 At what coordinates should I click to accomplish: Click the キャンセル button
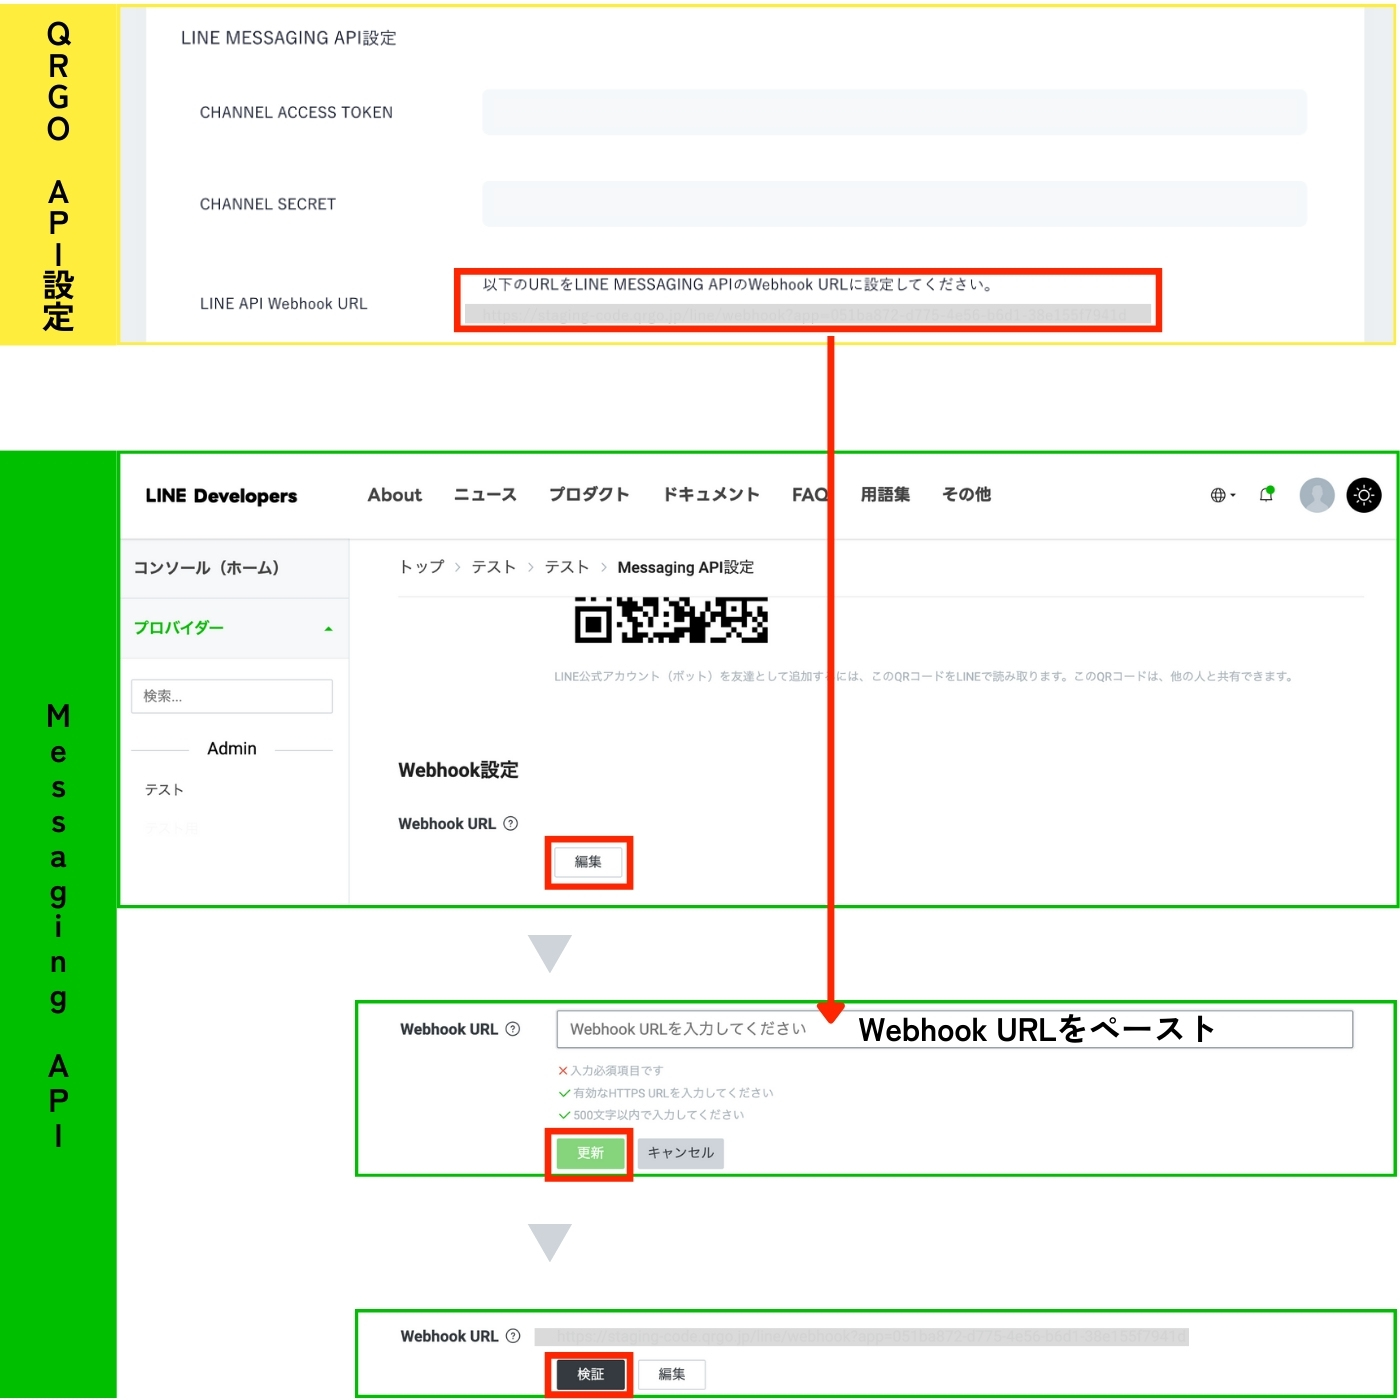[x=681, y=1153]
